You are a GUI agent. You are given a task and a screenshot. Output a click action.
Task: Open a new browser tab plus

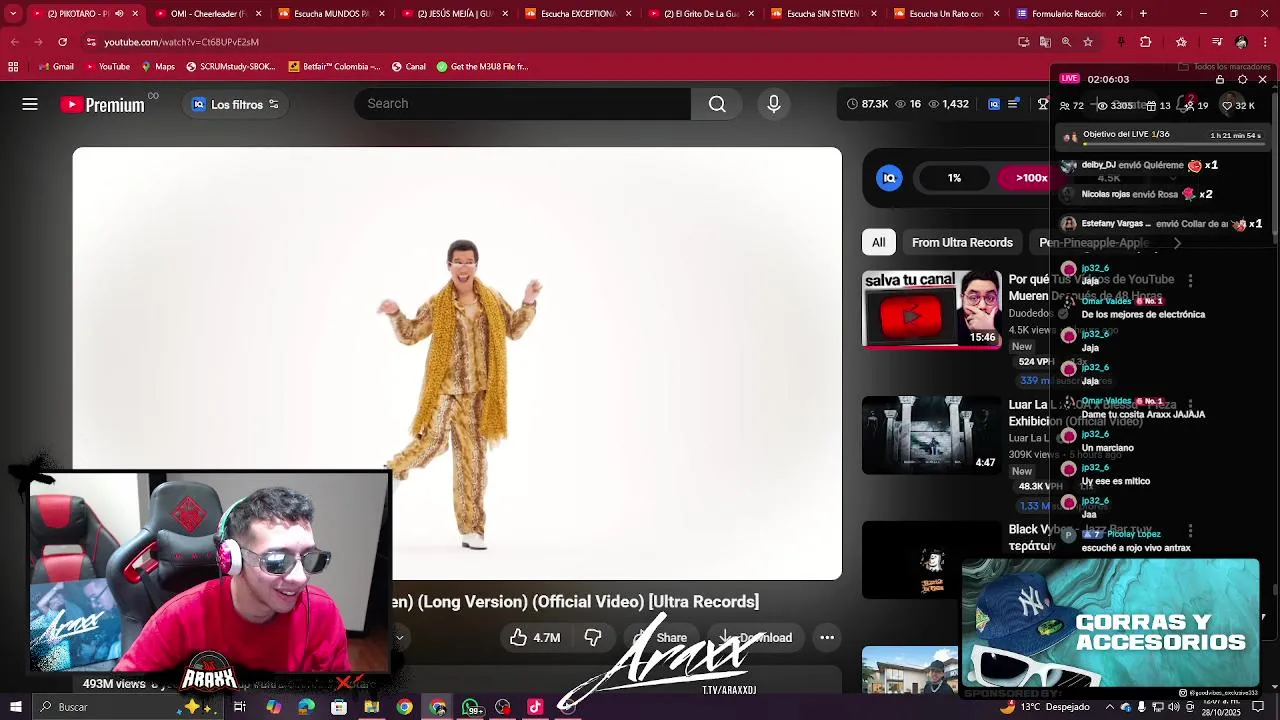click(1143, 14)
